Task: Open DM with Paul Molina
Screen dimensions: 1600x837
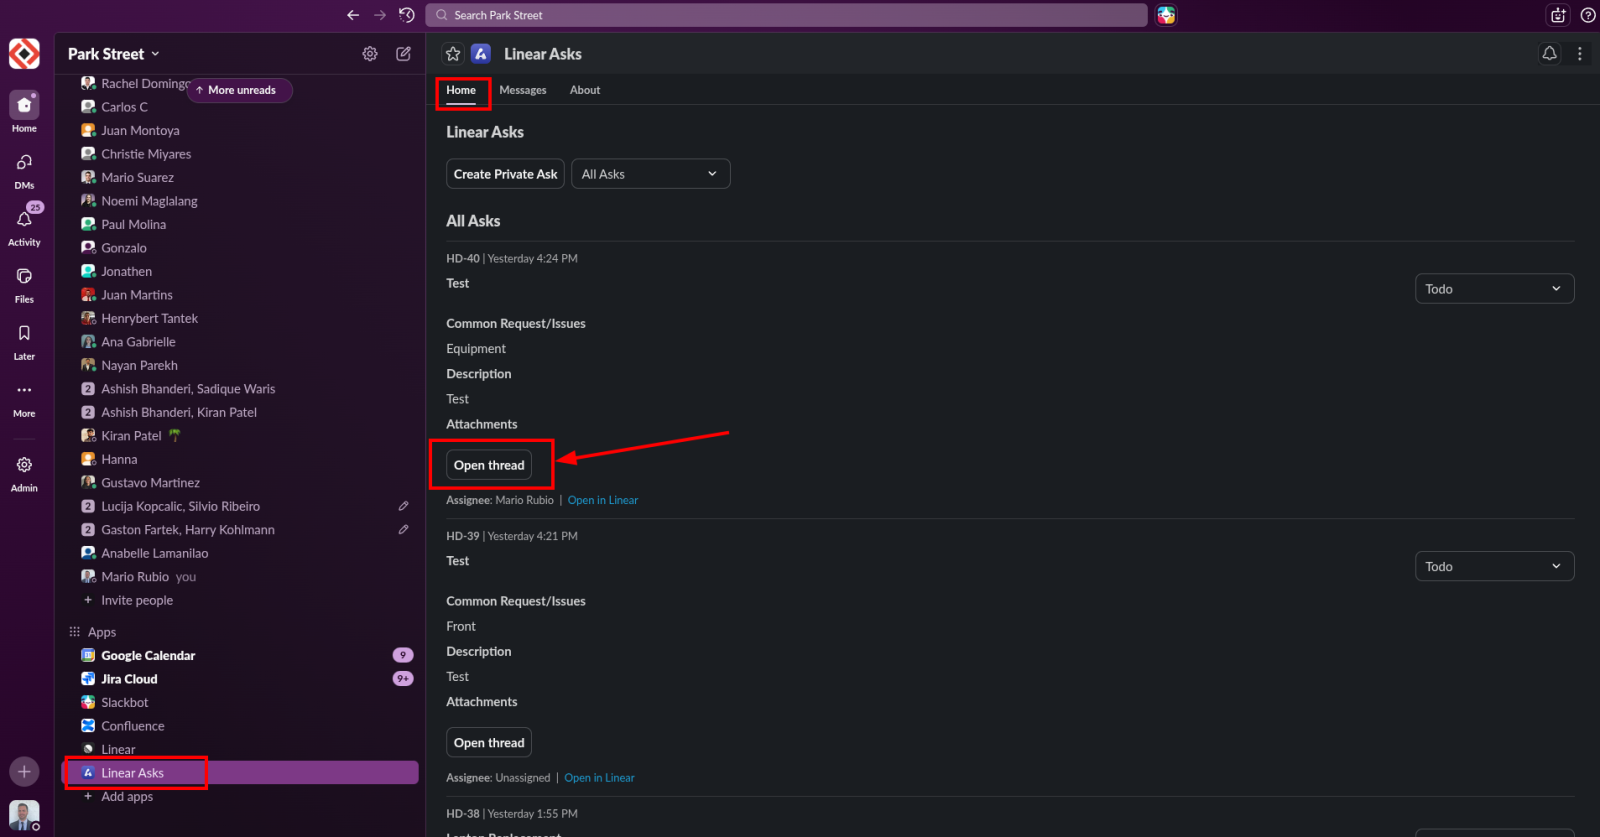Action: 240,225
